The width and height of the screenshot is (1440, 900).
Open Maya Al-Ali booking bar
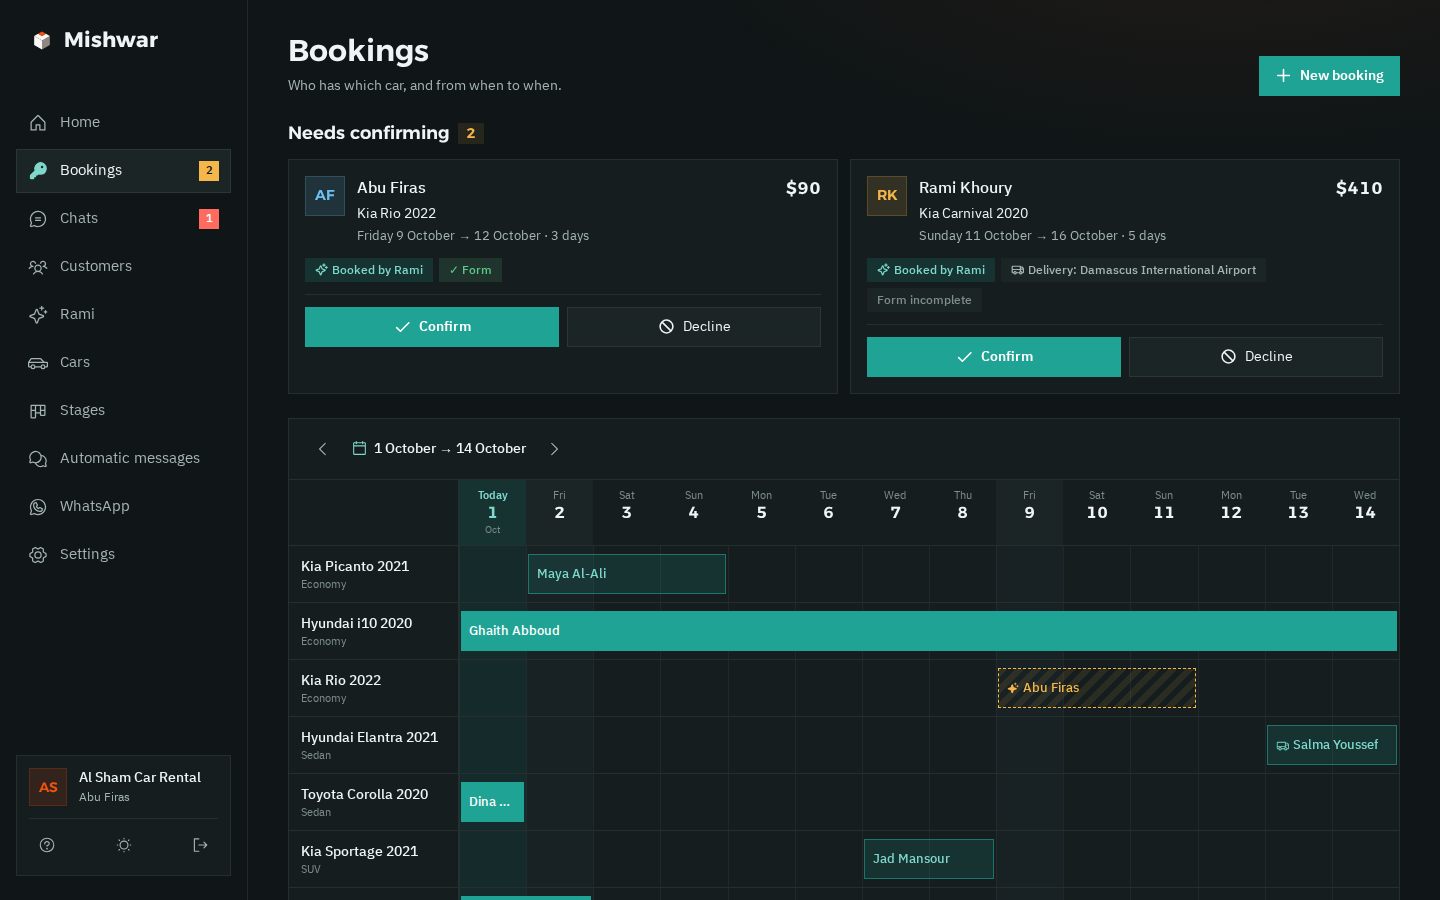pyautogui.click(x=627, y=574)
